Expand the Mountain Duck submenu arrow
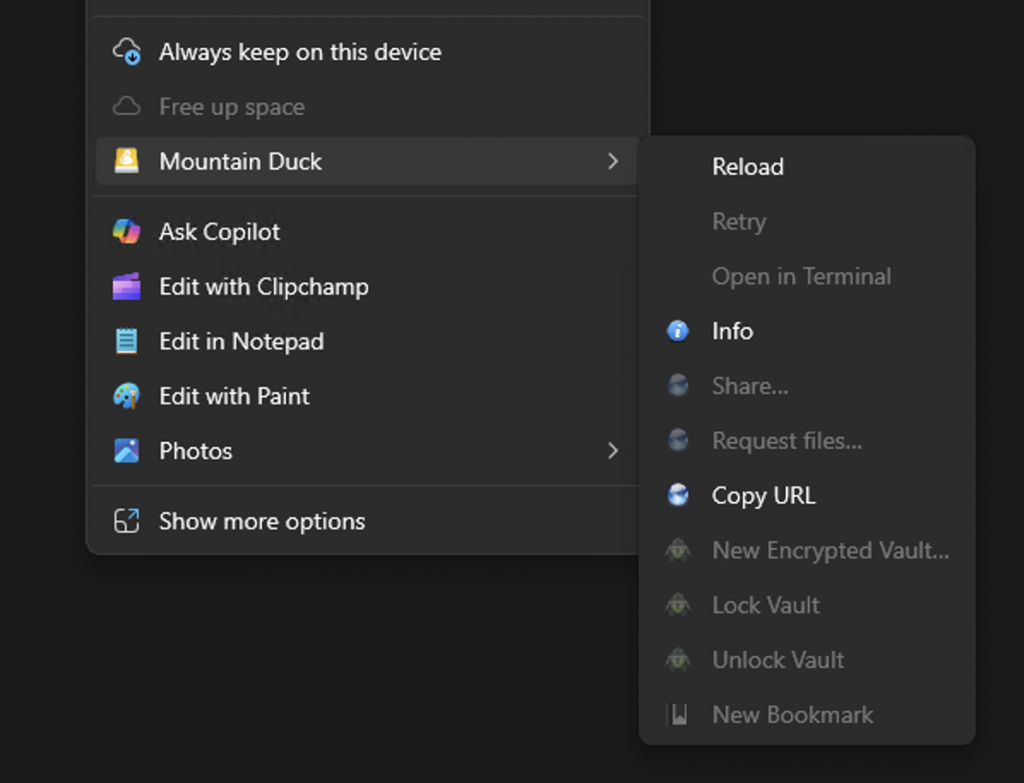 pos(613,161)
